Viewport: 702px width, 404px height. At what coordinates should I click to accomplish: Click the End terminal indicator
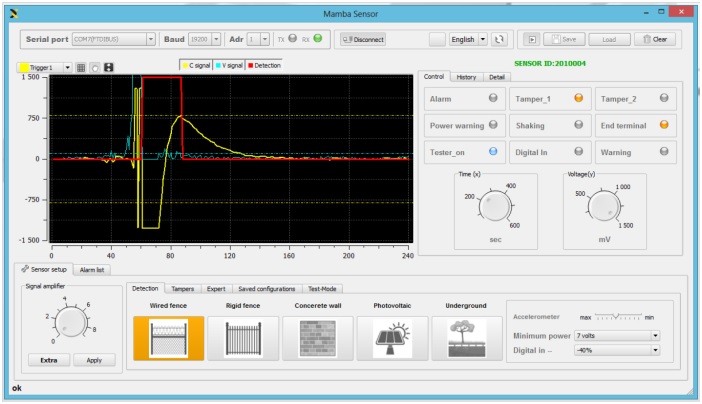tap(664, 125)
